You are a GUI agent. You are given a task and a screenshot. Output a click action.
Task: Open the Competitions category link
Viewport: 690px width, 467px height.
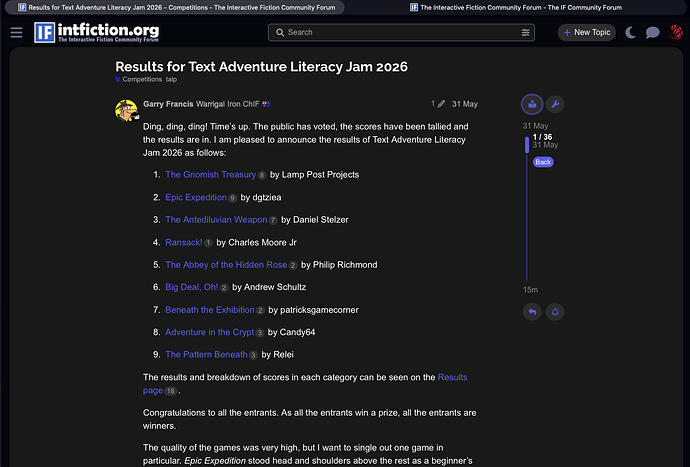point(139,79)
